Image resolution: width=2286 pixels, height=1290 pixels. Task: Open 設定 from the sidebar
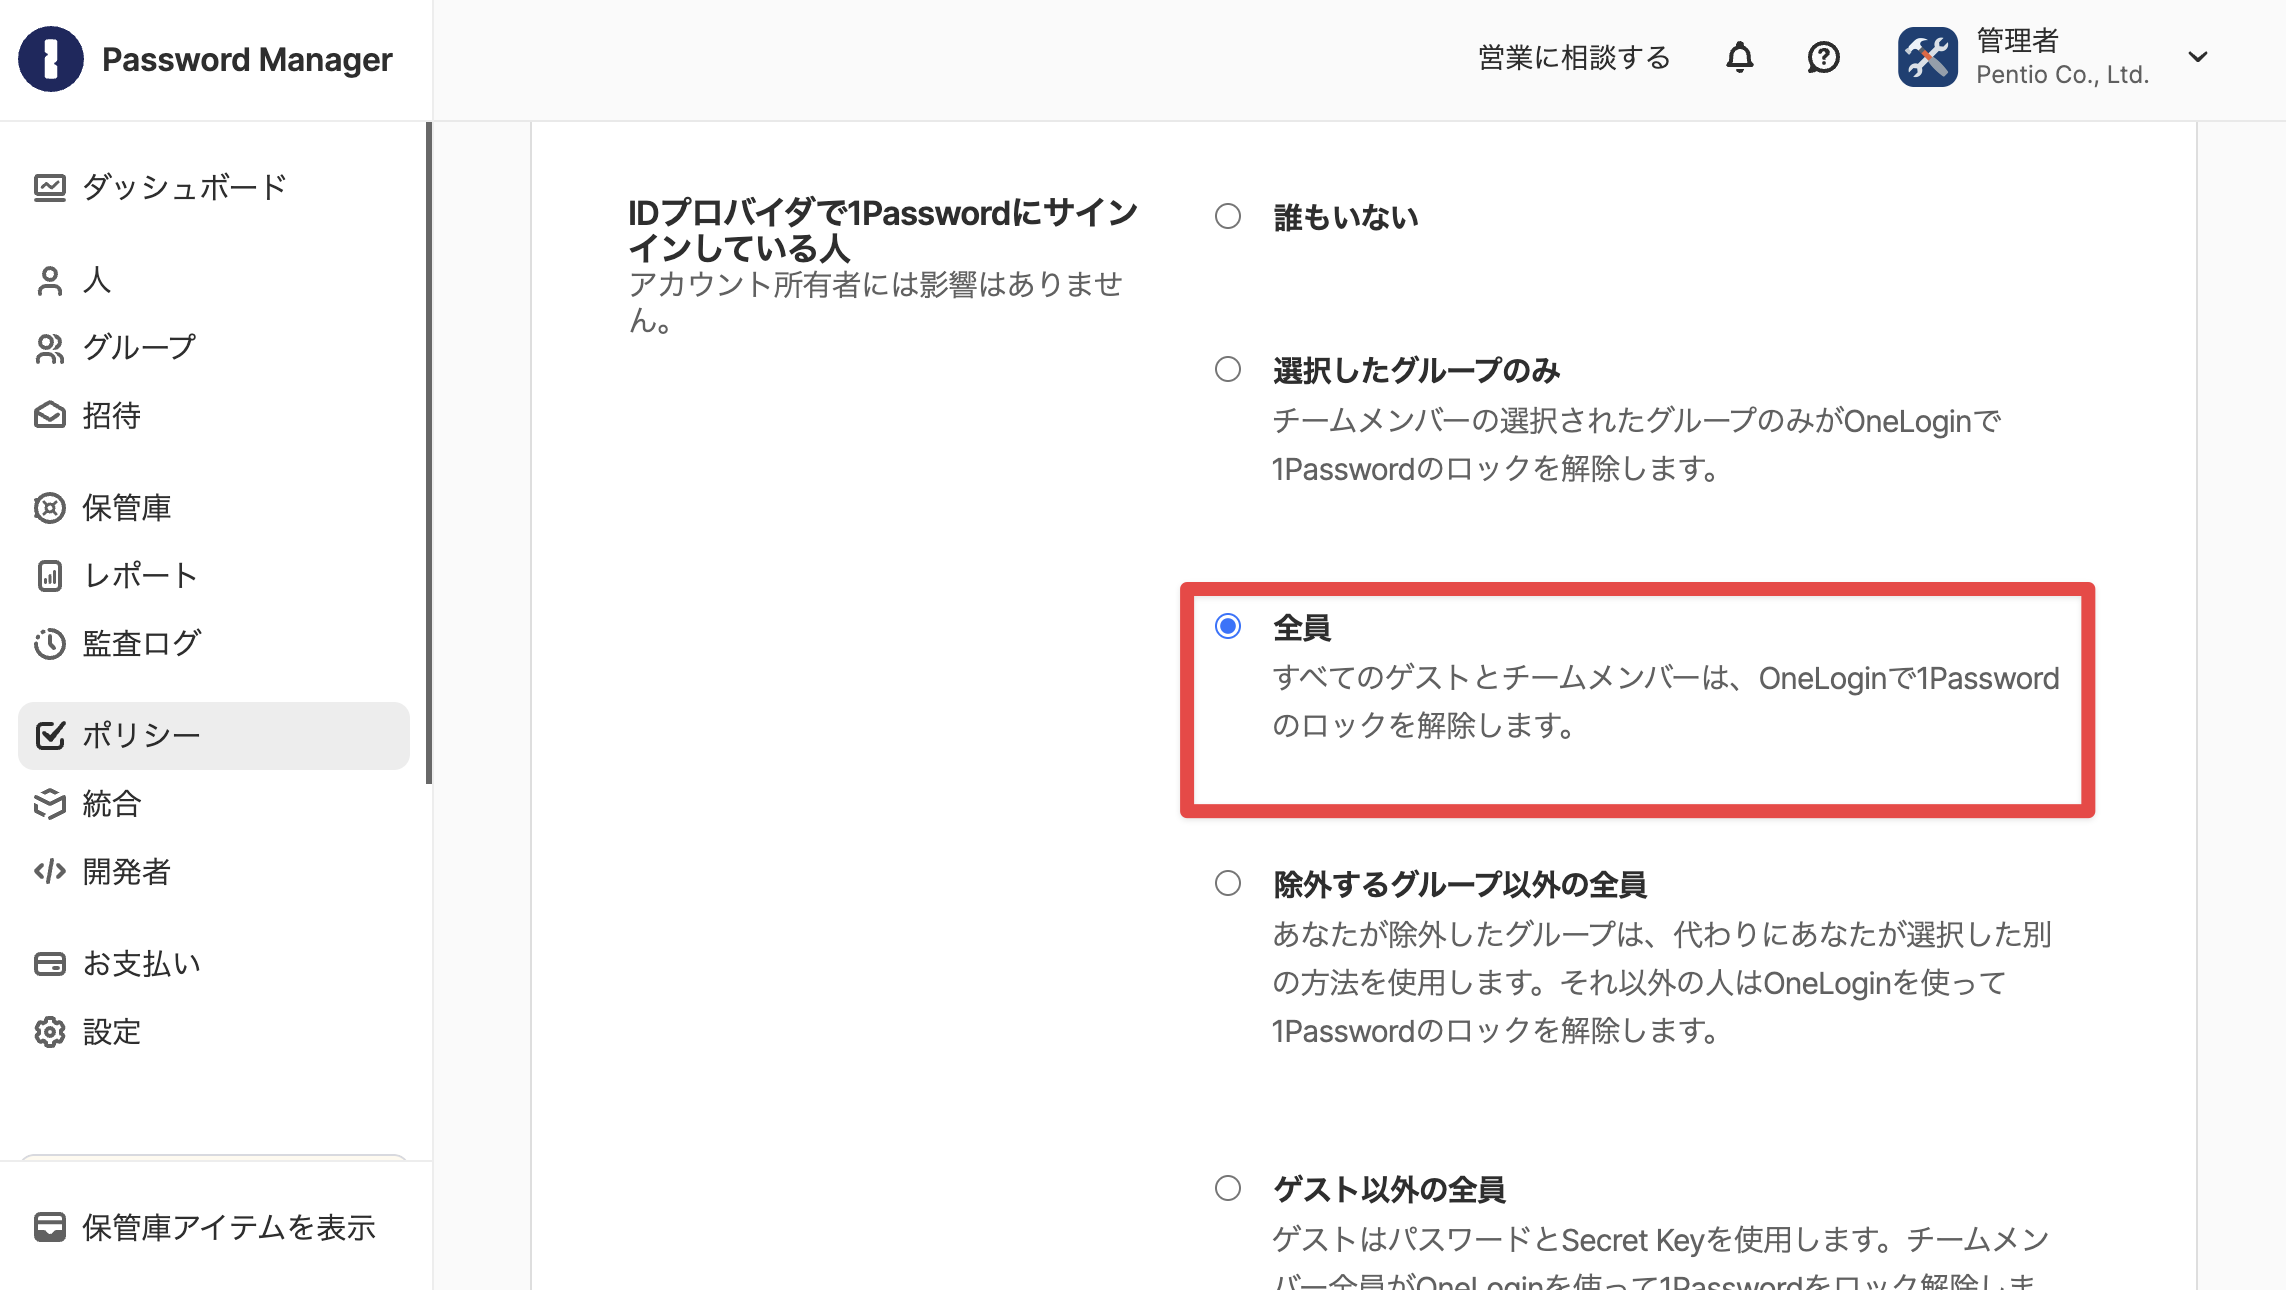point(214,1031)
